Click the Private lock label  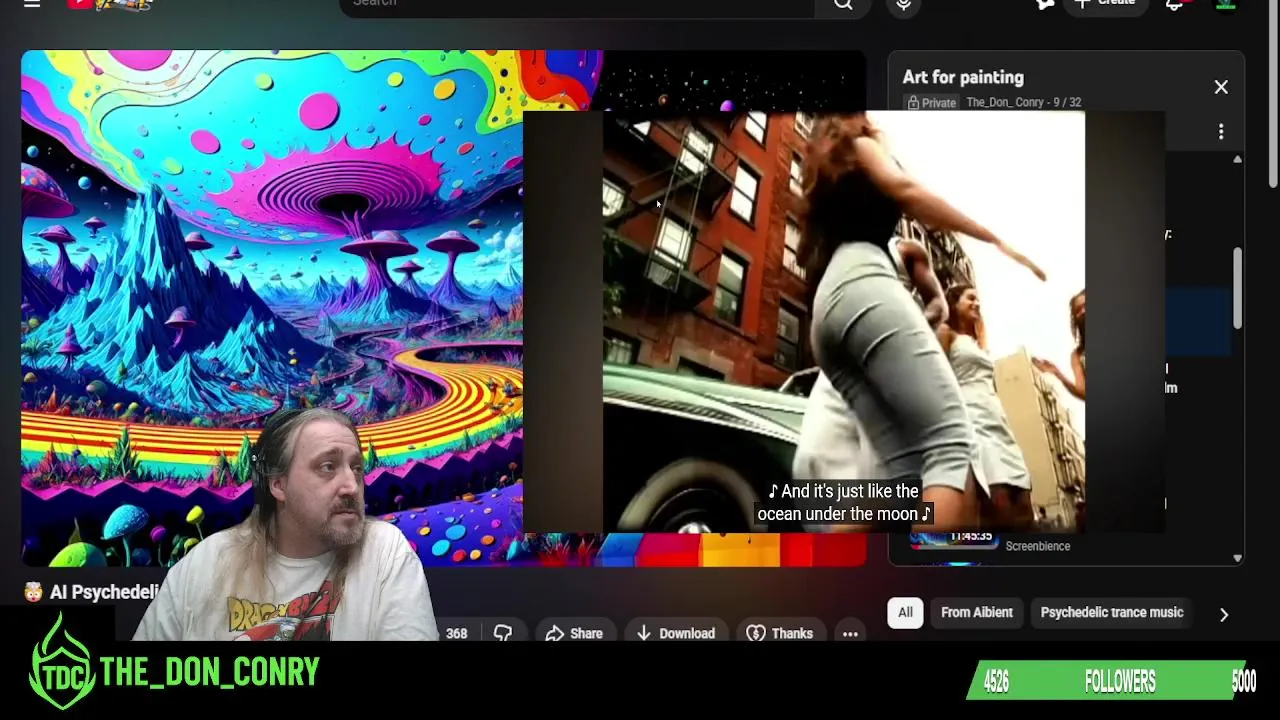point(932,102)
